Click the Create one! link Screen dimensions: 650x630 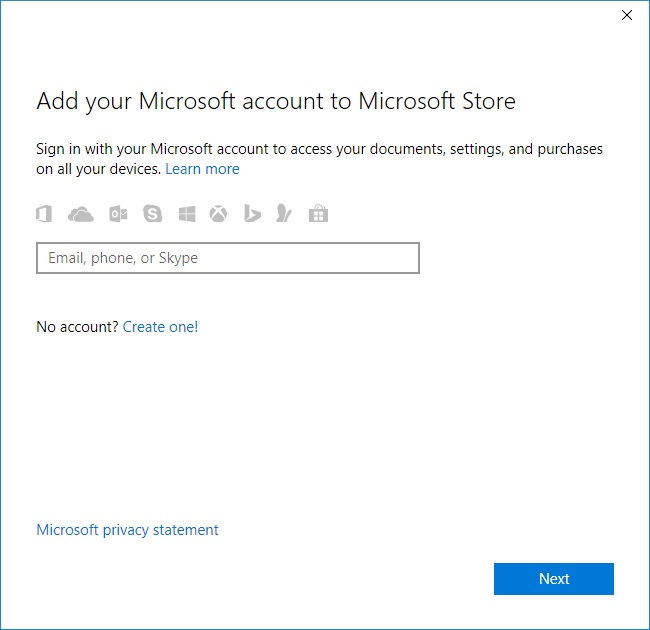pos(160,326)
